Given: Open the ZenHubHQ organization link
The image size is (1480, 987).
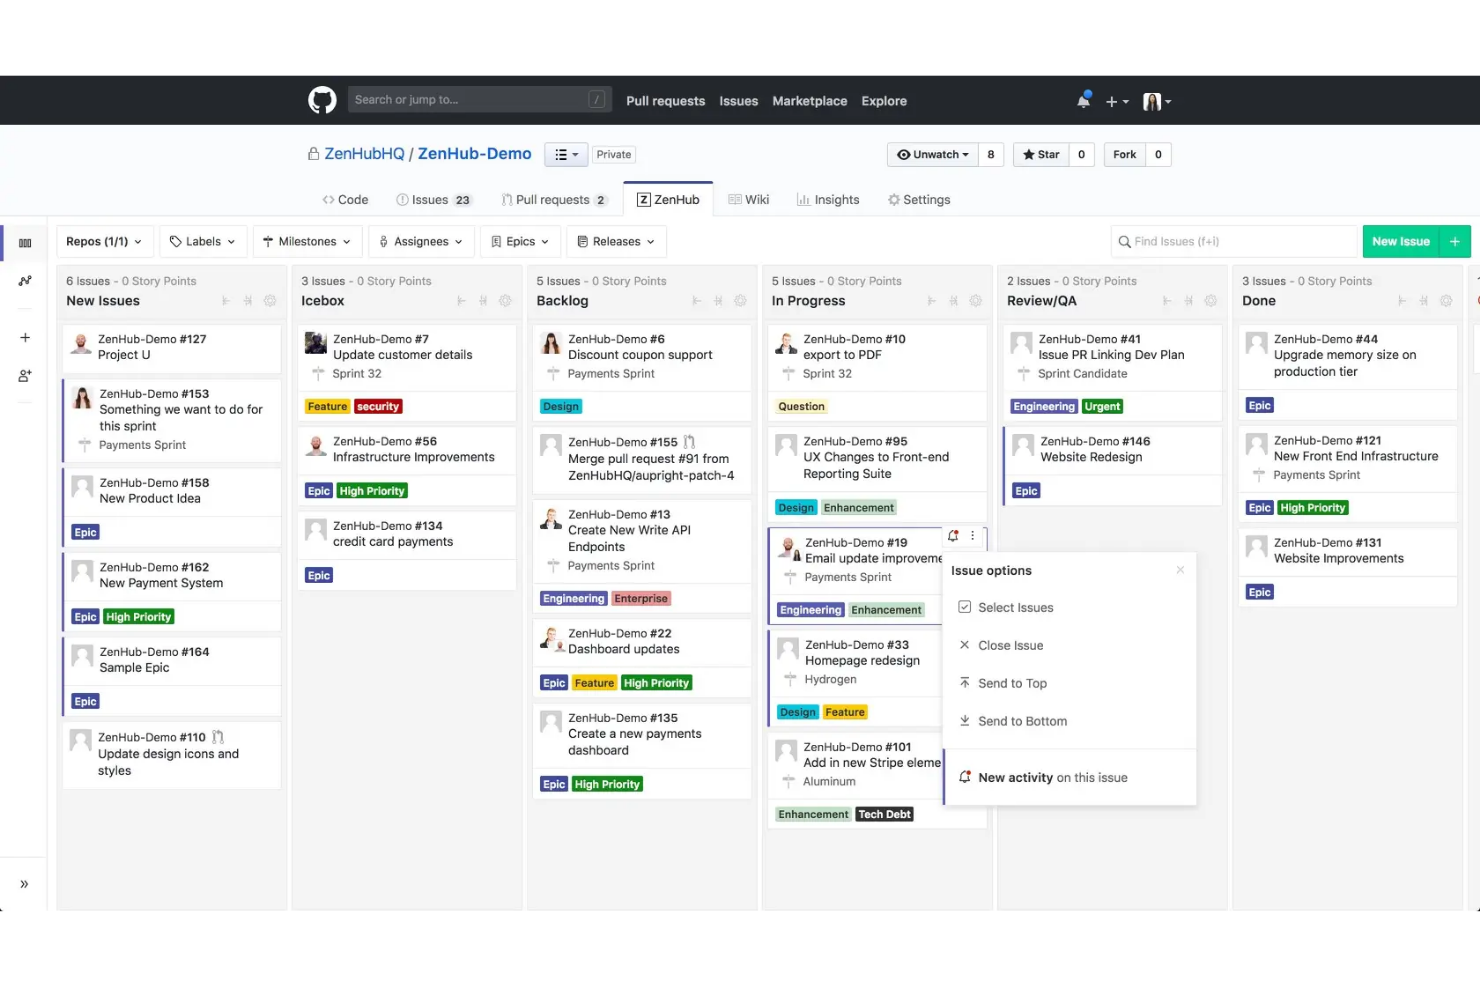Looking at the screenshot, I should (x=364, y=154).
